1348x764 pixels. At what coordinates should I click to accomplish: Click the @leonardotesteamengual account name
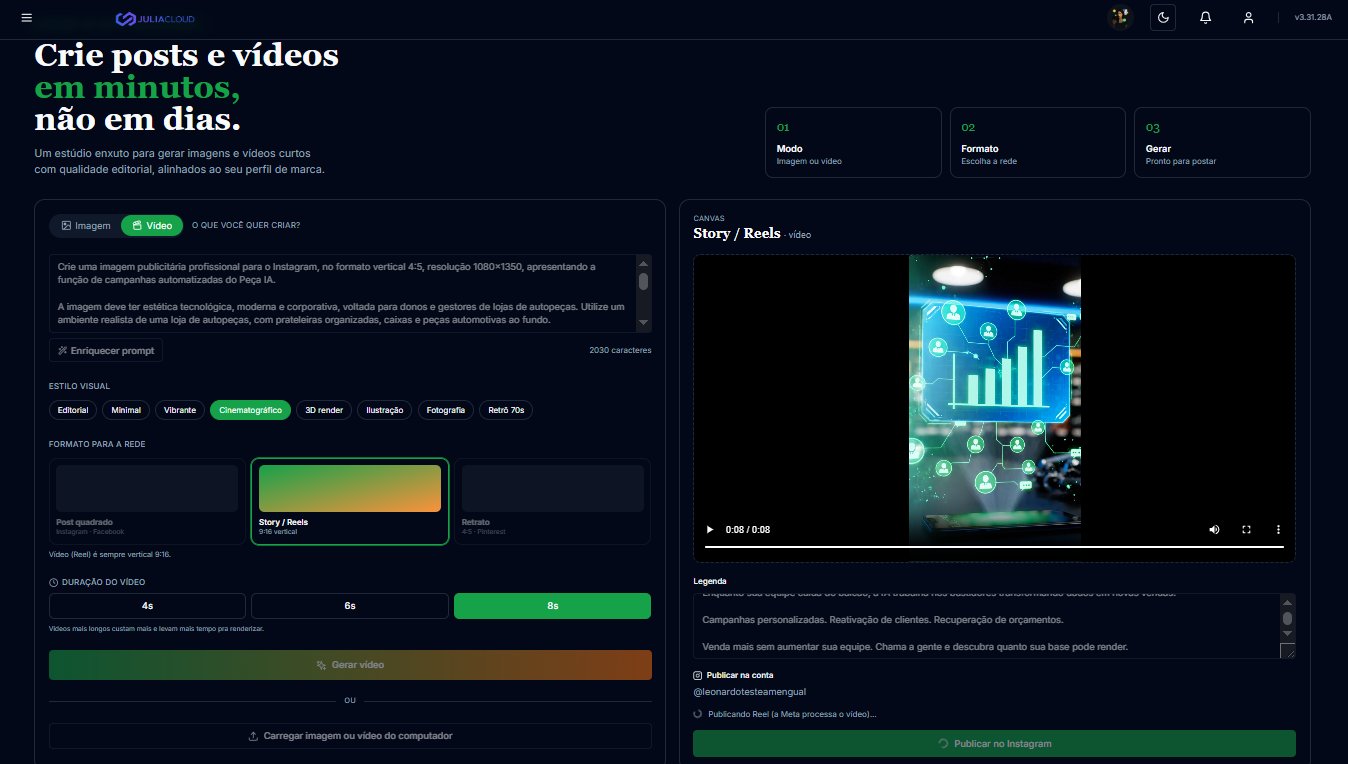(749, 692)
